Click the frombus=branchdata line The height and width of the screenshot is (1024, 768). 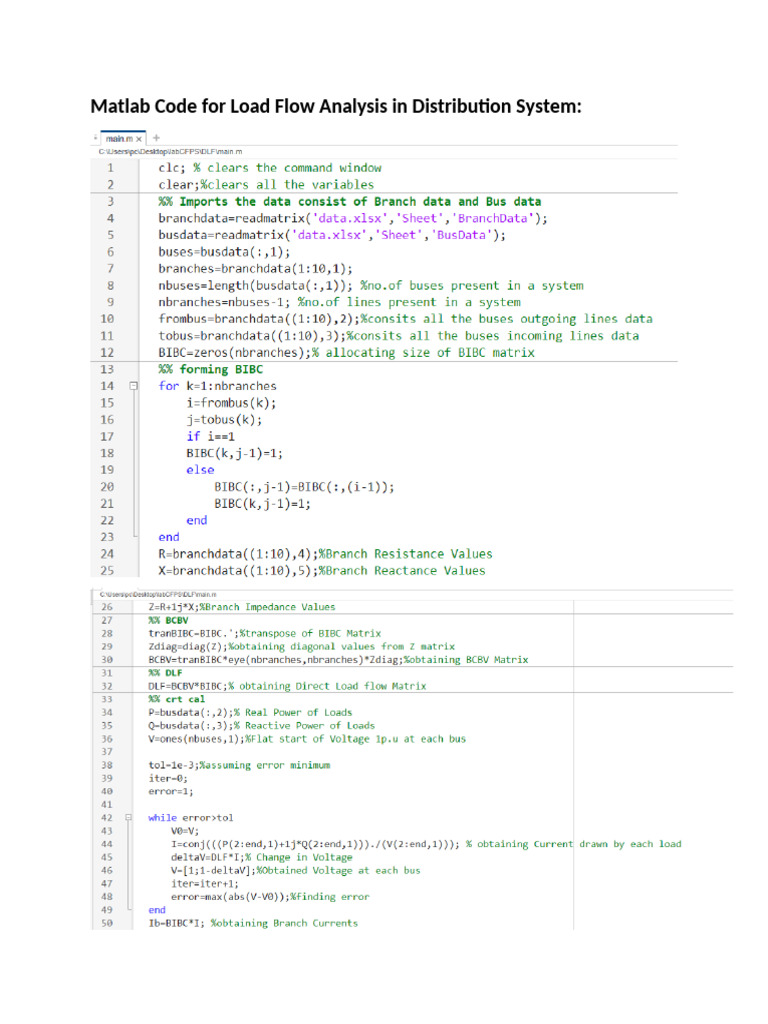point(406,319)
